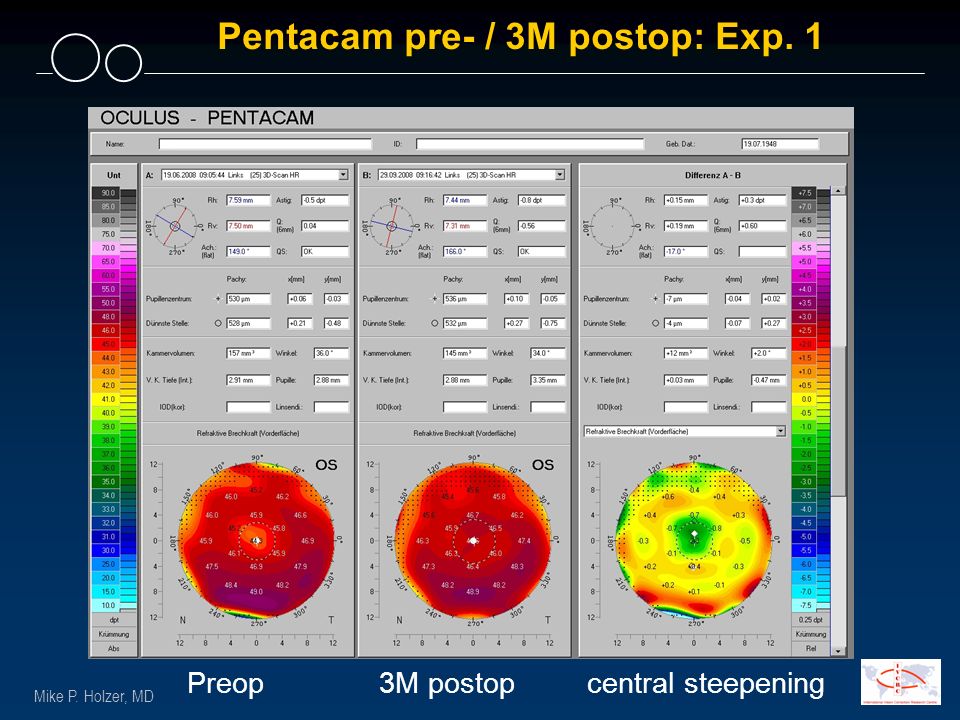Image resolution: width=960 pixels, height=720 pixels.
Task: Click the Geb. Dat. field showing 19.07.1948
Action: 780,144
